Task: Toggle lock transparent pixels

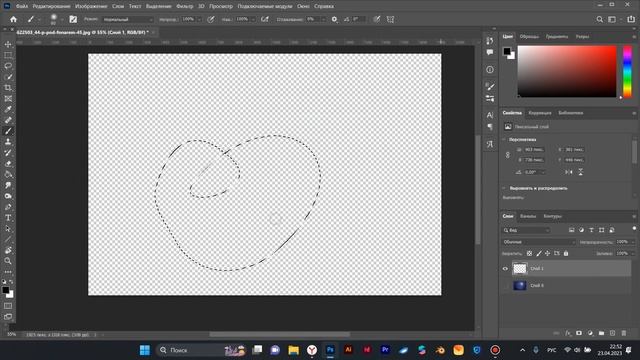Action: click(x=529, y=253)
